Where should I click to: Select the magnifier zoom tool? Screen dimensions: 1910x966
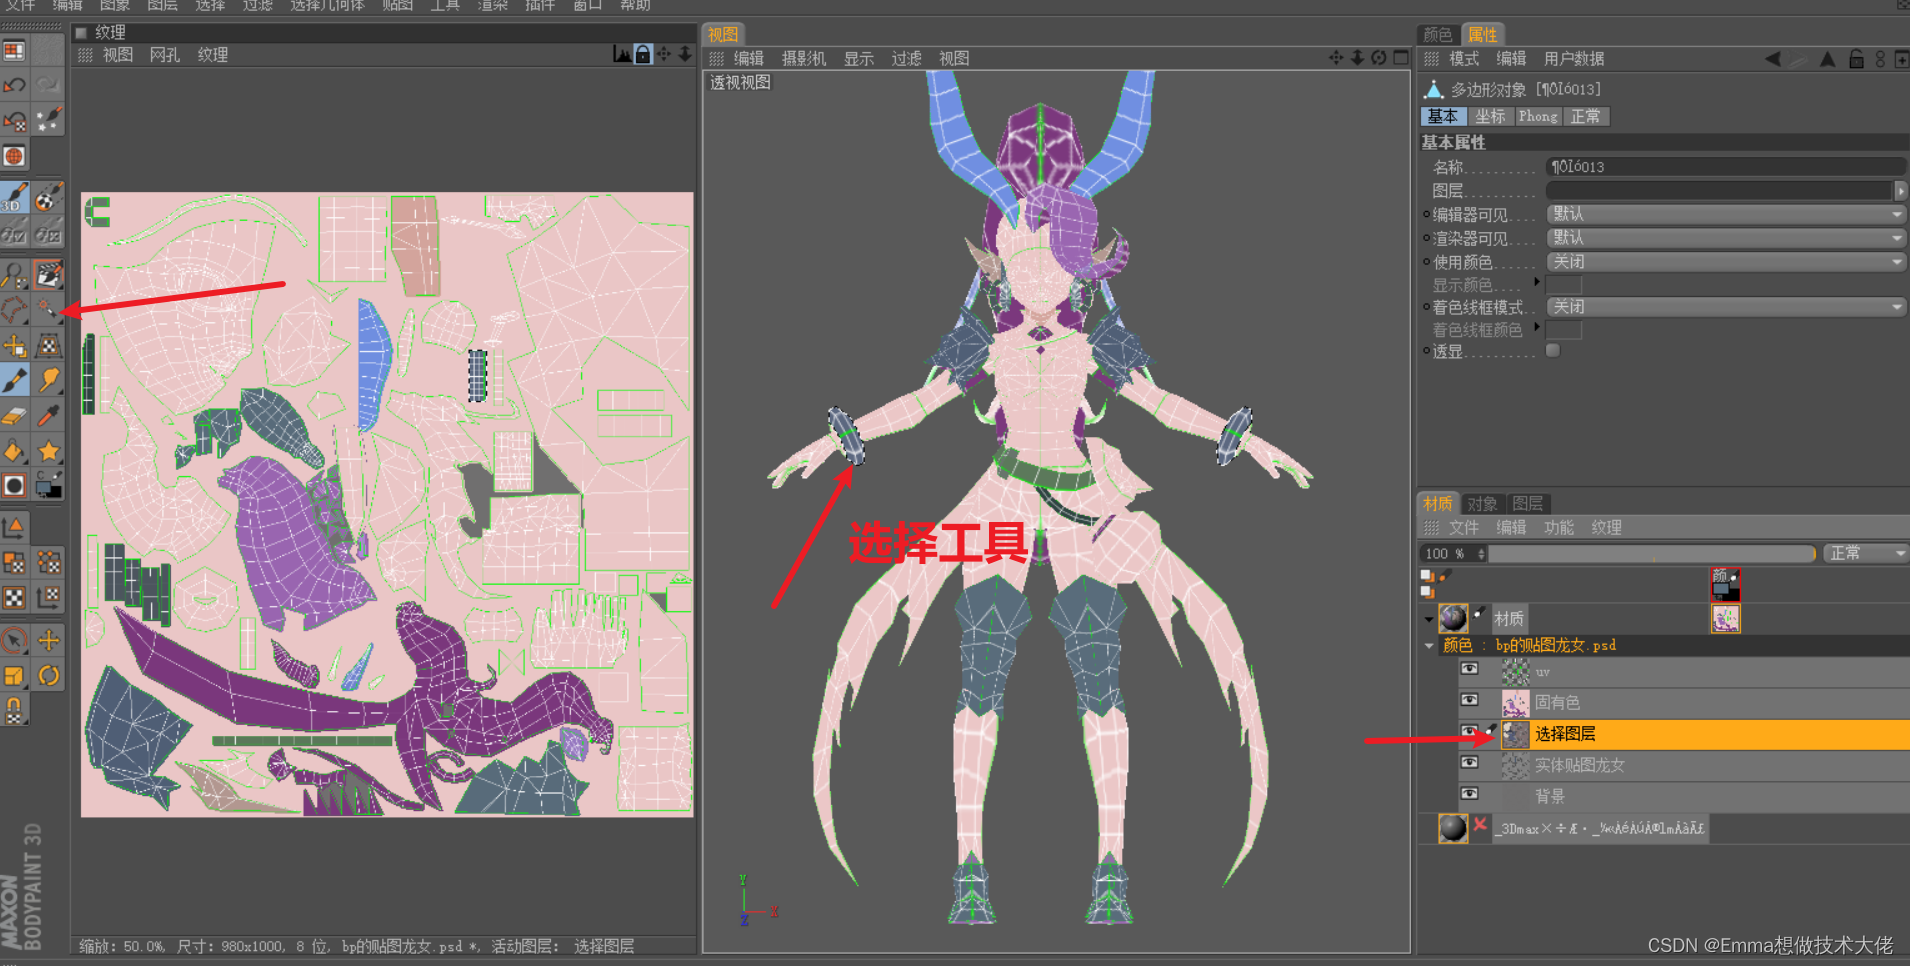[x=14, y=273]
